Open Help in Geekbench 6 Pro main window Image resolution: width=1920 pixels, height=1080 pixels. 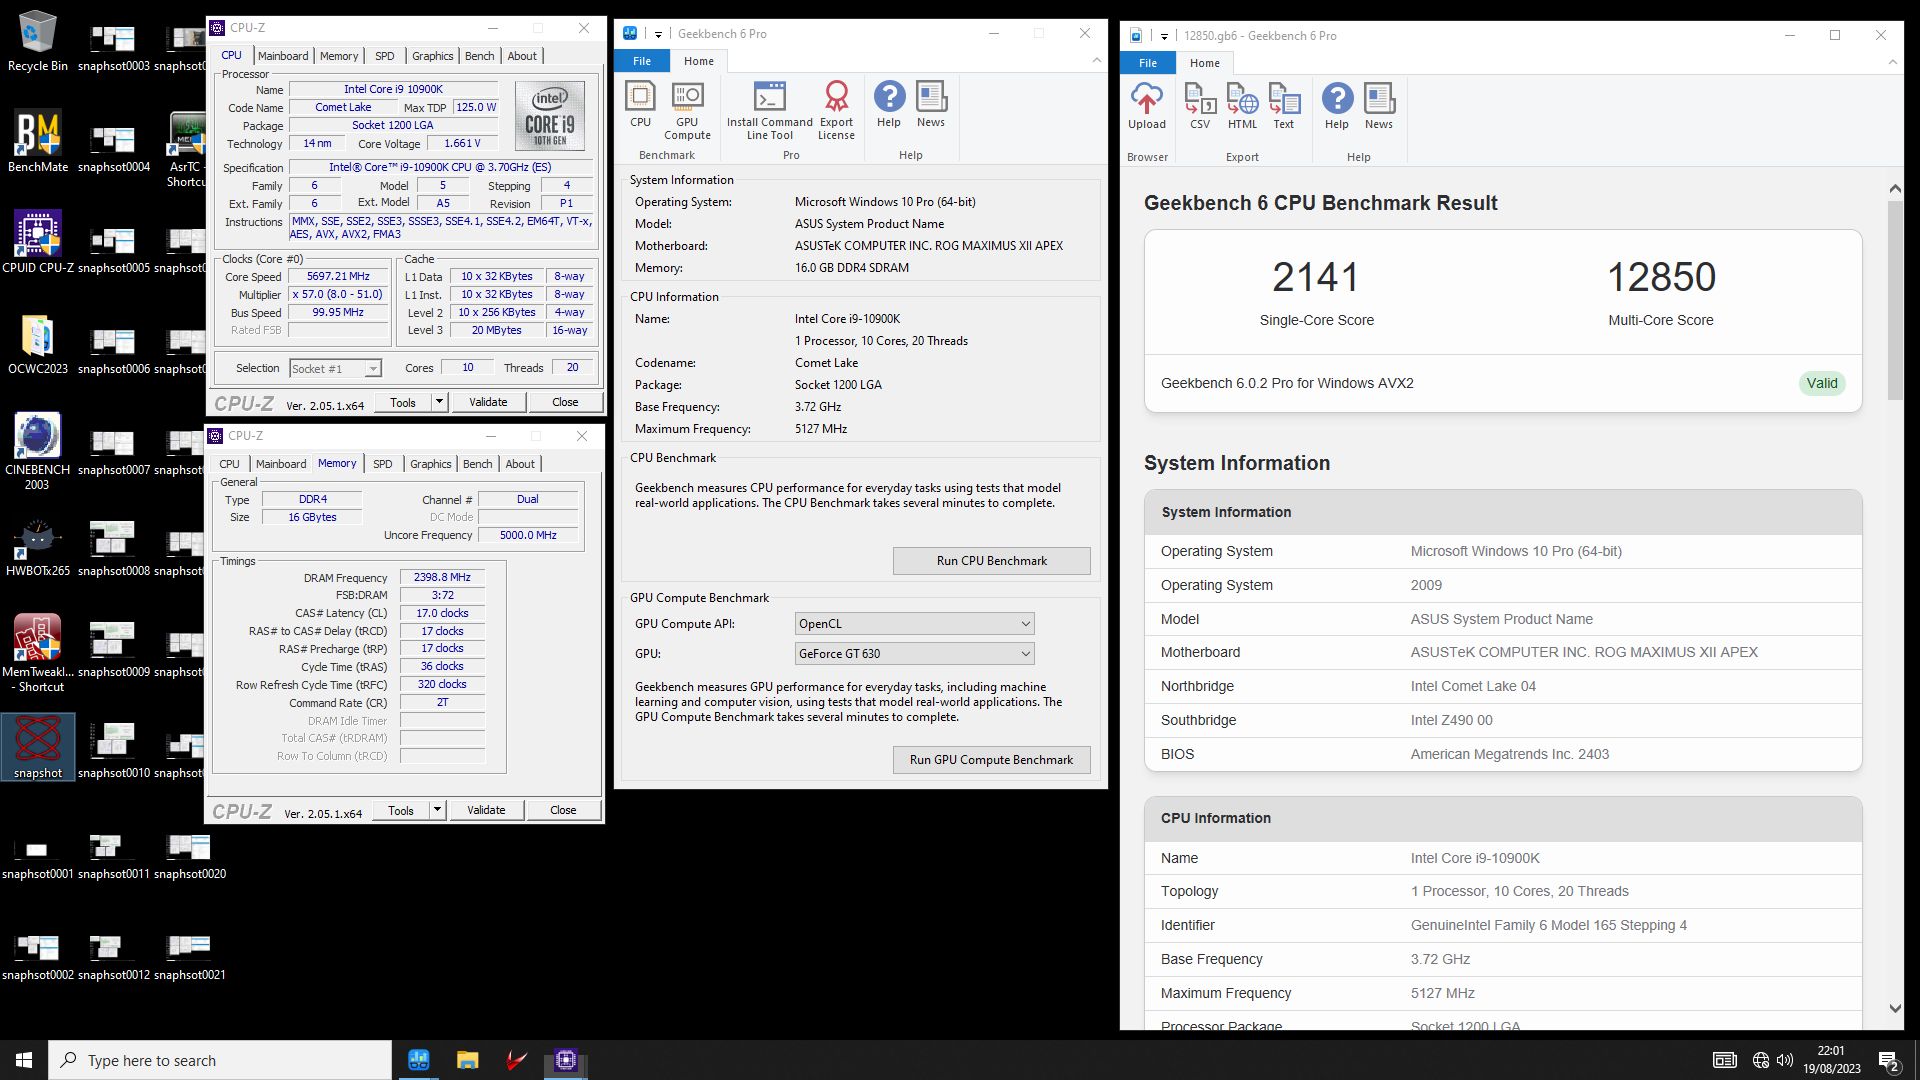(x=889, y=104)
